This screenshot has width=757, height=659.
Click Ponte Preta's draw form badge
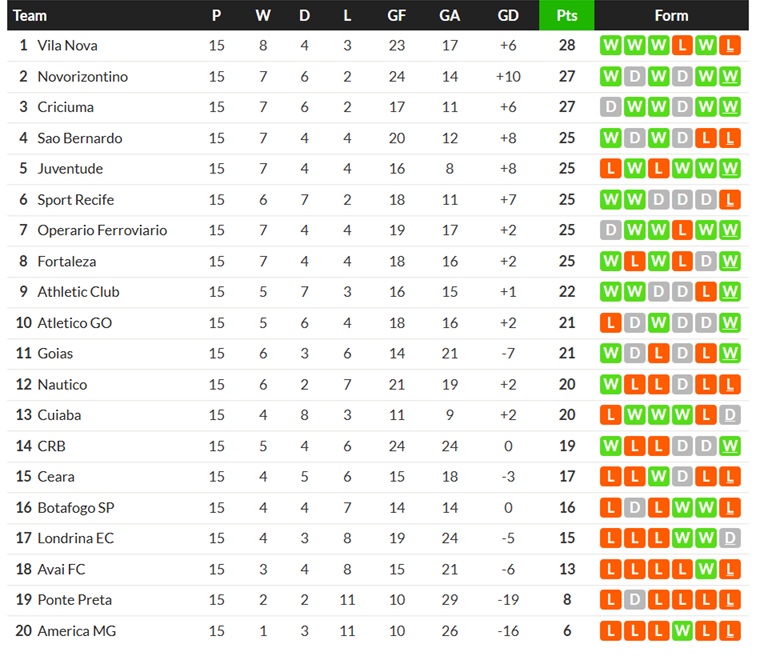tap(634, 600)
